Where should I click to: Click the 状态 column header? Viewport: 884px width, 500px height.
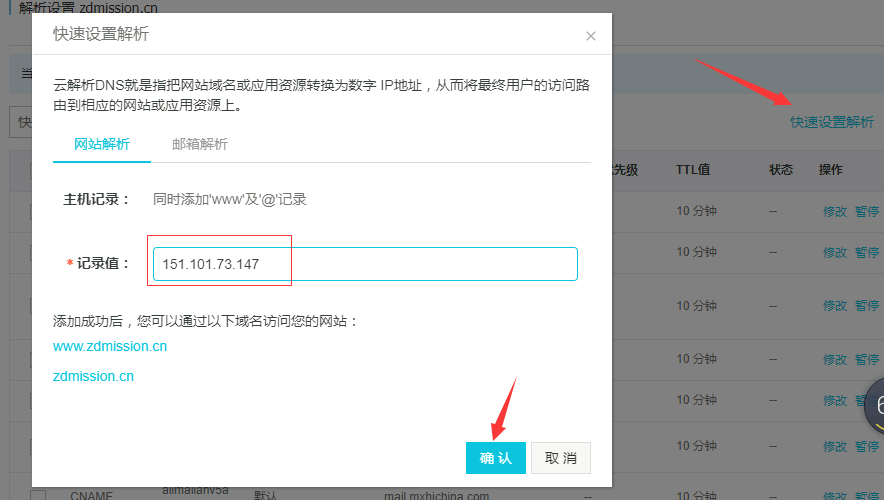781,170
